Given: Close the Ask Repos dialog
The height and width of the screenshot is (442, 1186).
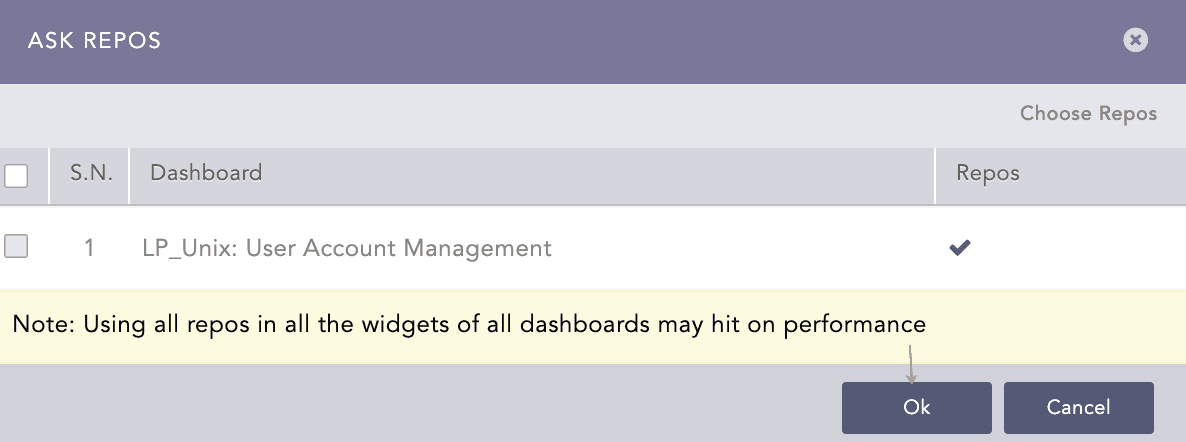Looking at the screenshot, I should pyautogui.click(x=1134, y=40).
